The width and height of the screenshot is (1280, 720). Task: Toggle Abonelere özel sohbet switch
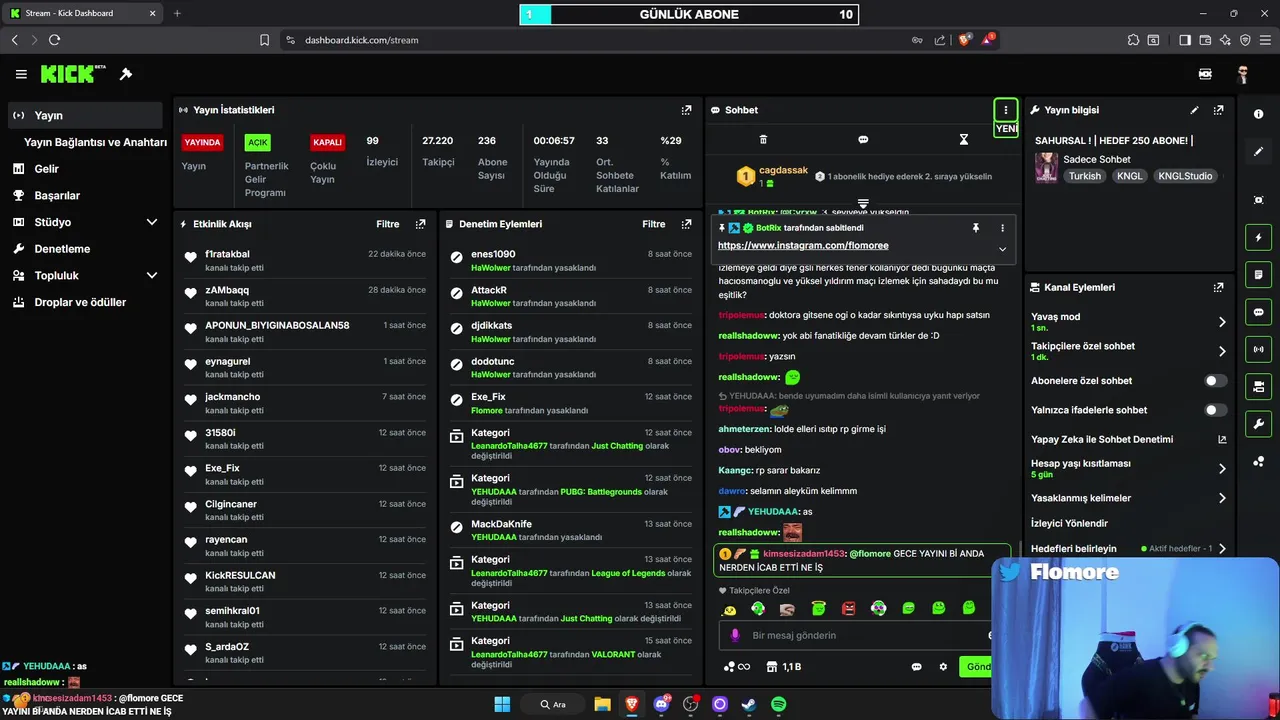(1215, 381)
